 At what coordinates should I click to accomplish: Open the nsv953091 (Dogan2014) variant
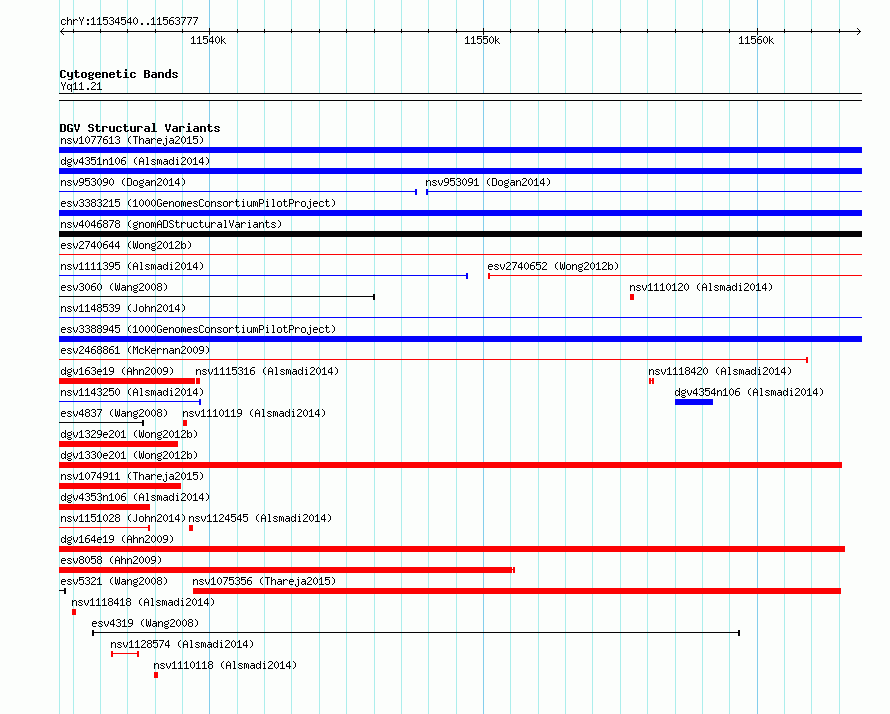click(x=488, y=182)
